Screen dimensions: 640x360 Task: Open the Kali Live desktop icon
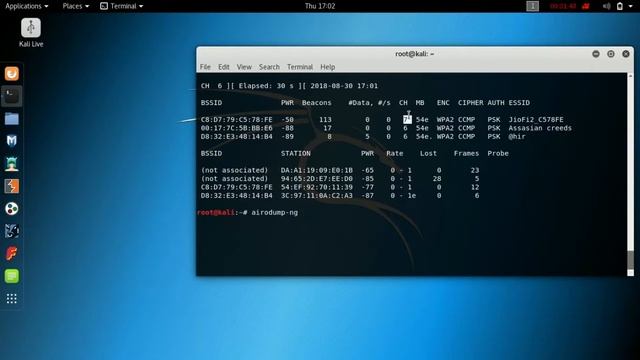[x=31, y=33]
